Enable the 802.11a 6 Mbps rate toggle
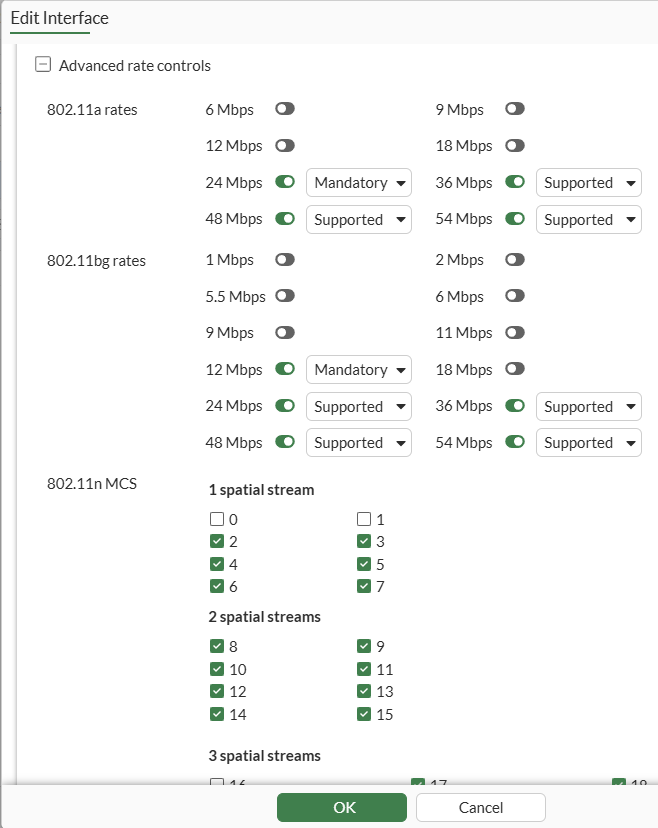658x828 pixels. [x=285, y=109]
